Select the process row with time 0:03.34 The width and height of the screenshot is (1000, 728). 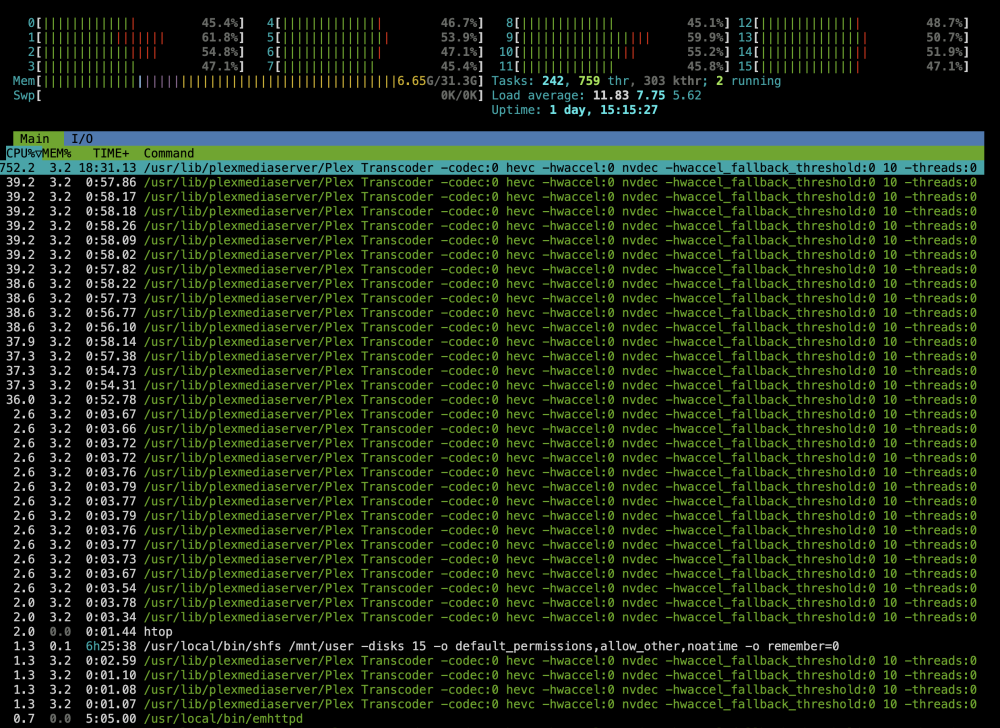click(492, 617)
